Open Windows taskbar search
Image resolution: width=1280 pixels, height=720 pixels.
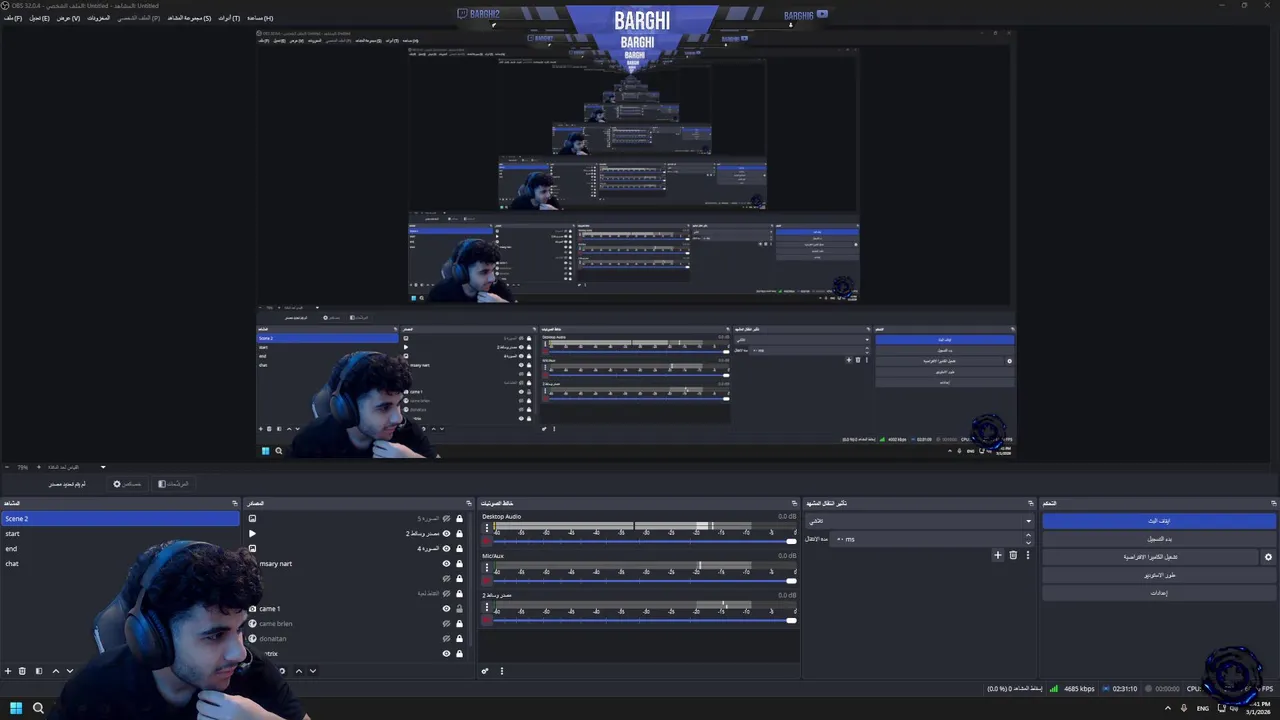[x=38, y=708]
